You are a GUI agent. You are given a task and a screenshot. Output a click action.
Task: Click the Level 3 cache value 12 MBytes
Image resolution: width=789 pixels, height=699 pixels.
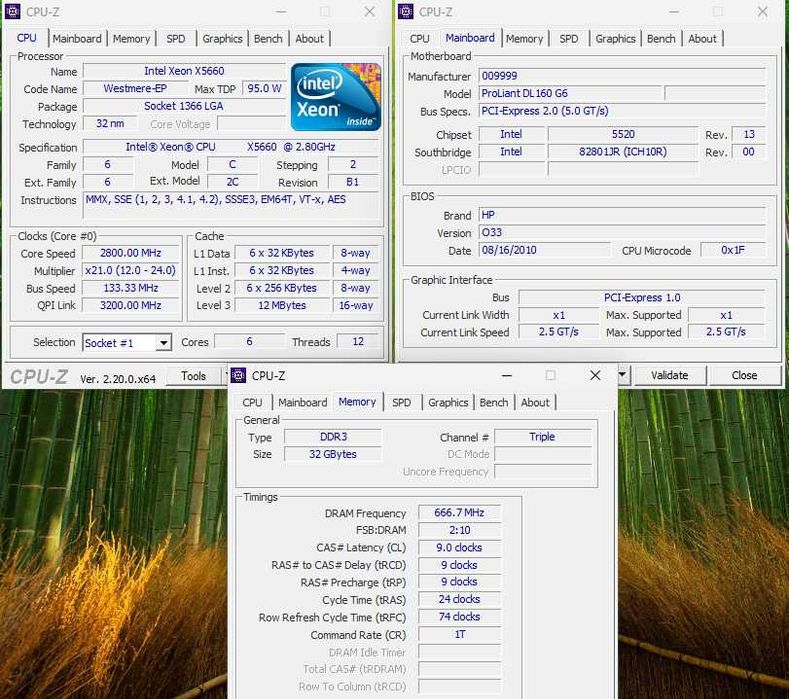pos(282,305)
